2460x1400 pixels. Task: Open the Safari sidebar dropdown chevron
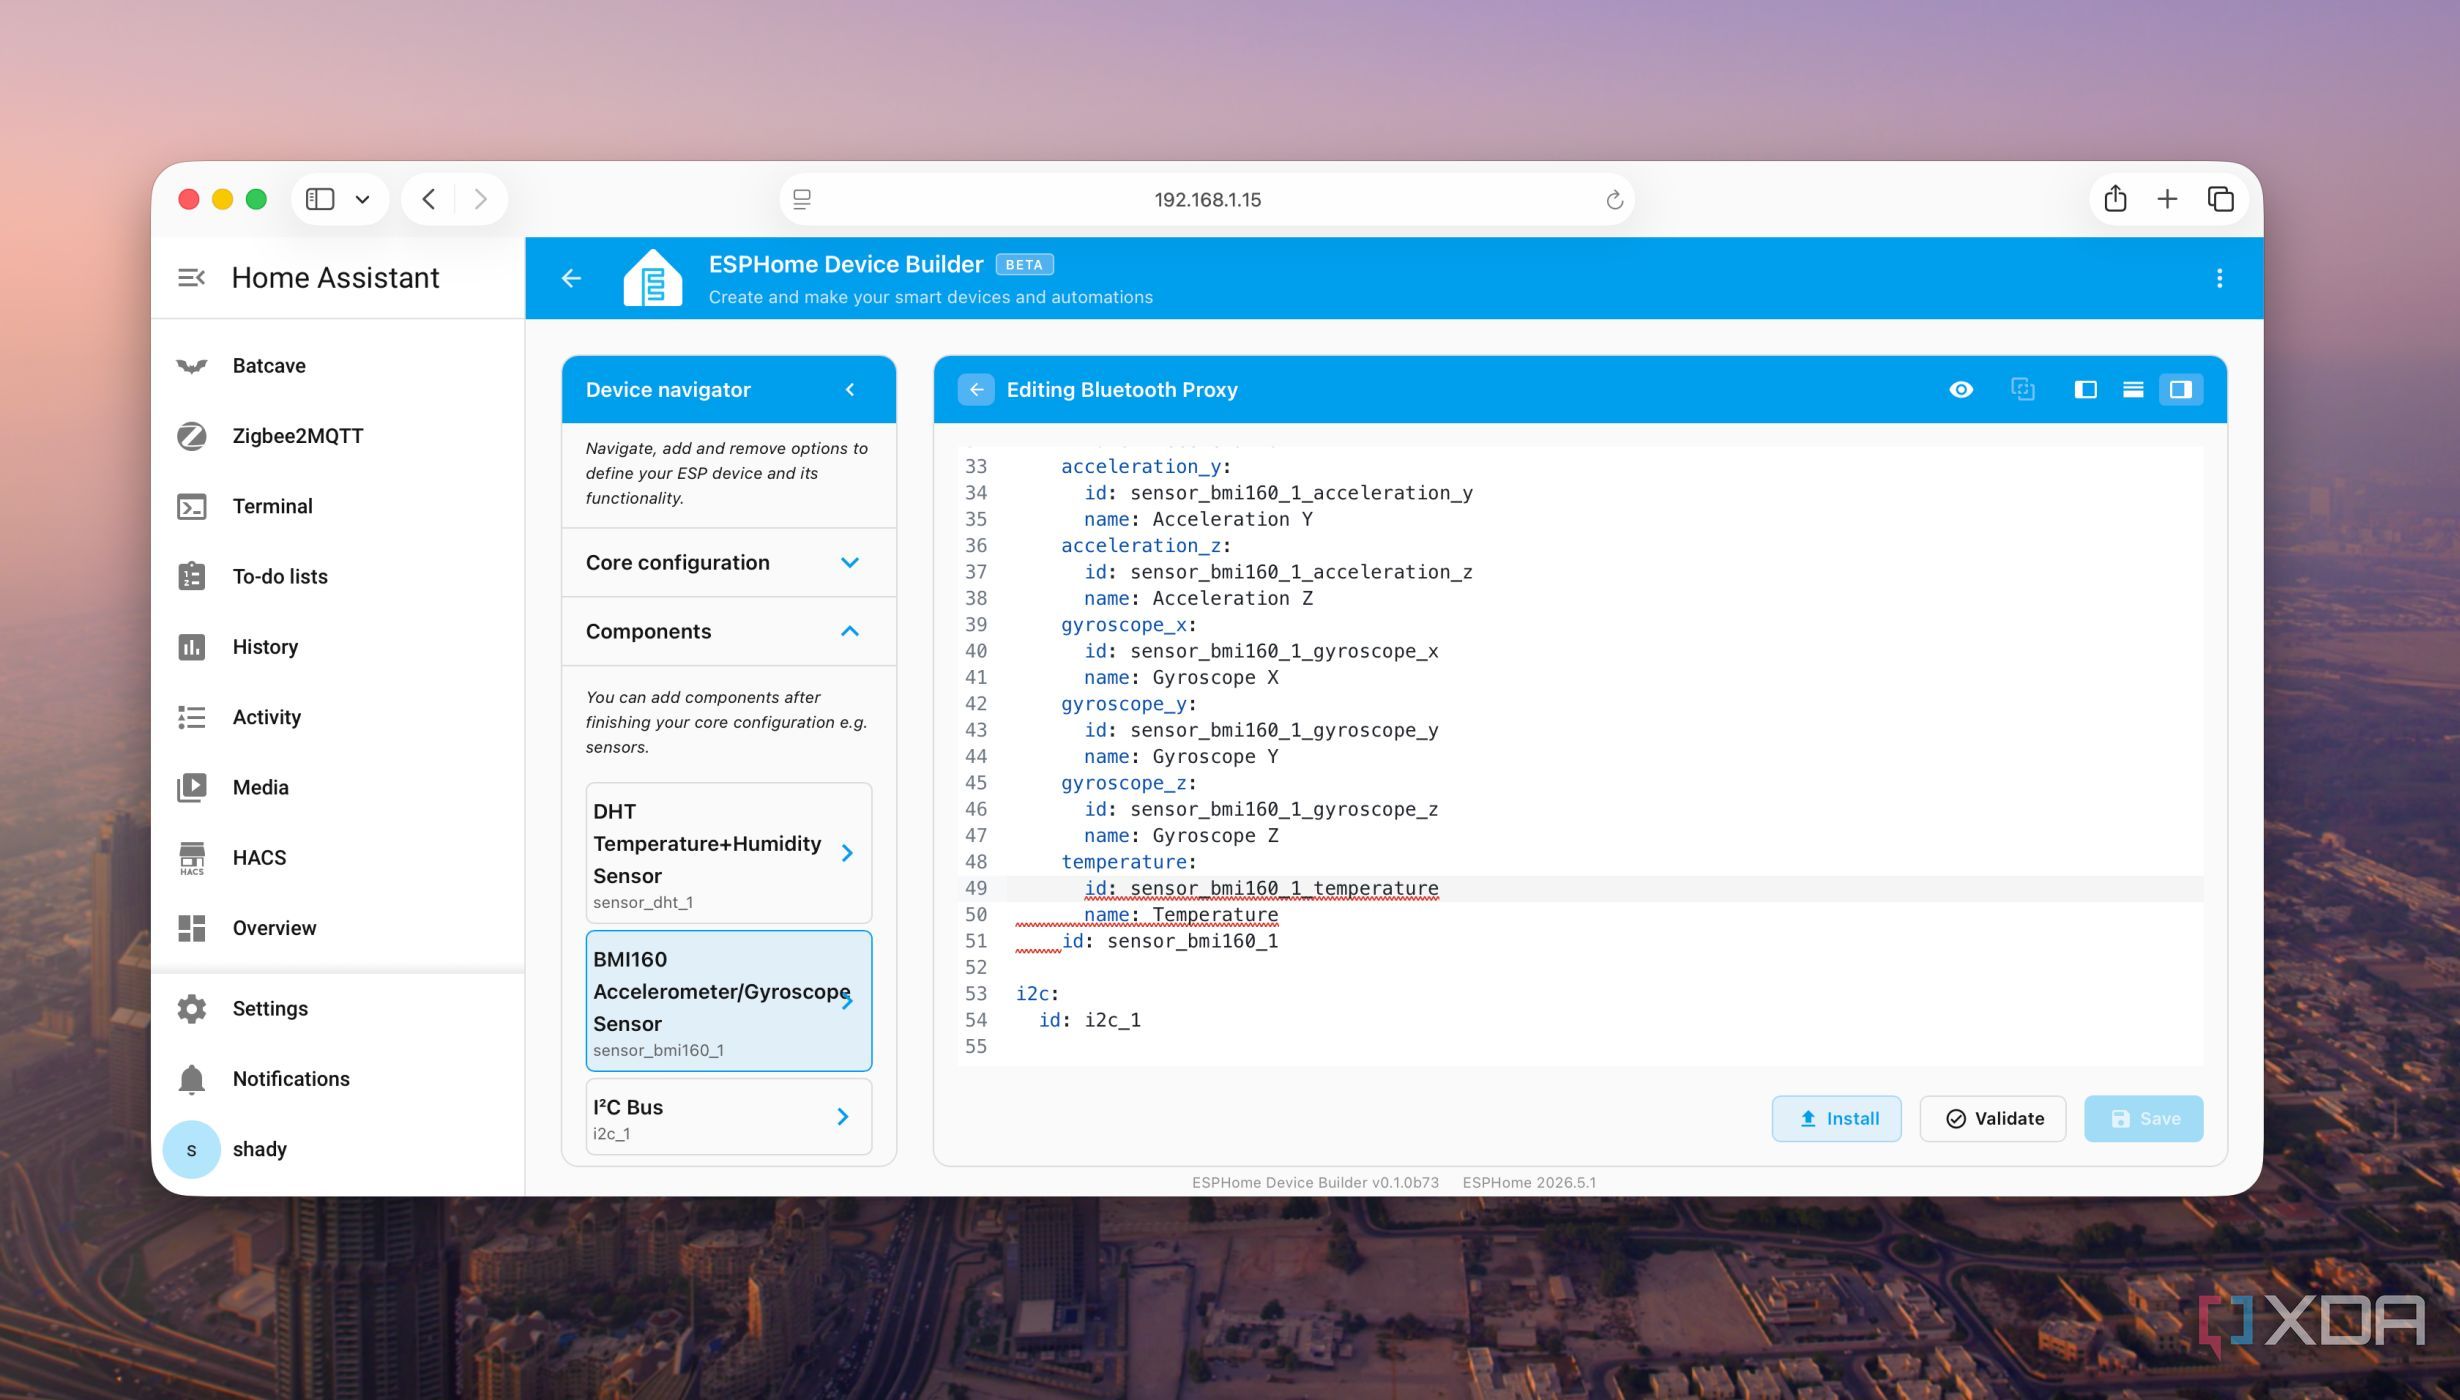pos(363,199)
